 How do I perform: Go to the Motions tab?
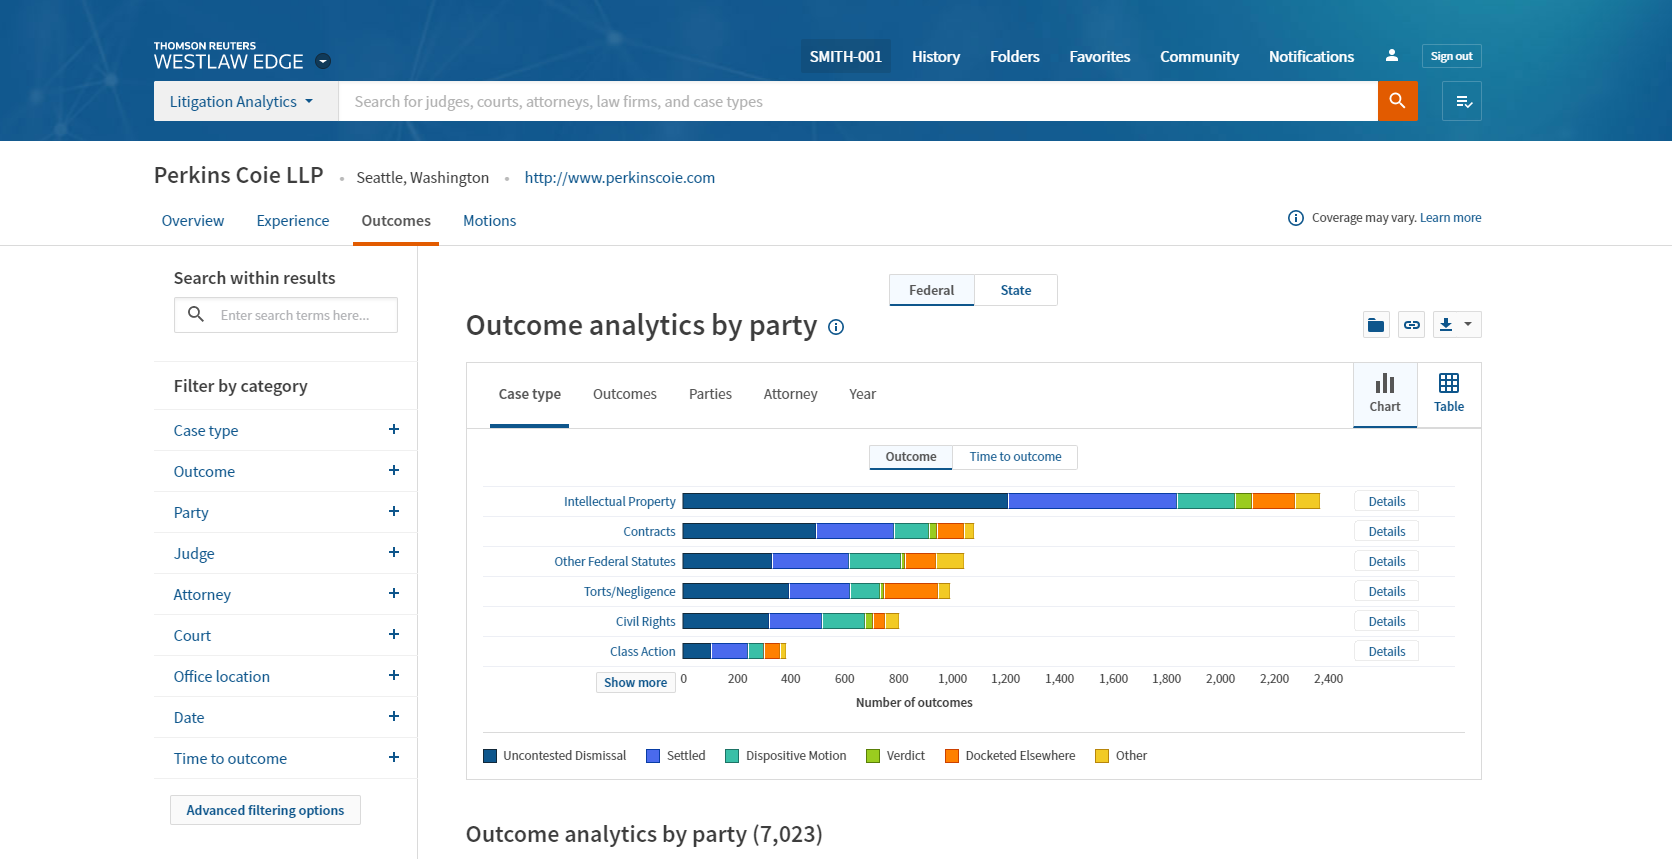pos(489,221)
